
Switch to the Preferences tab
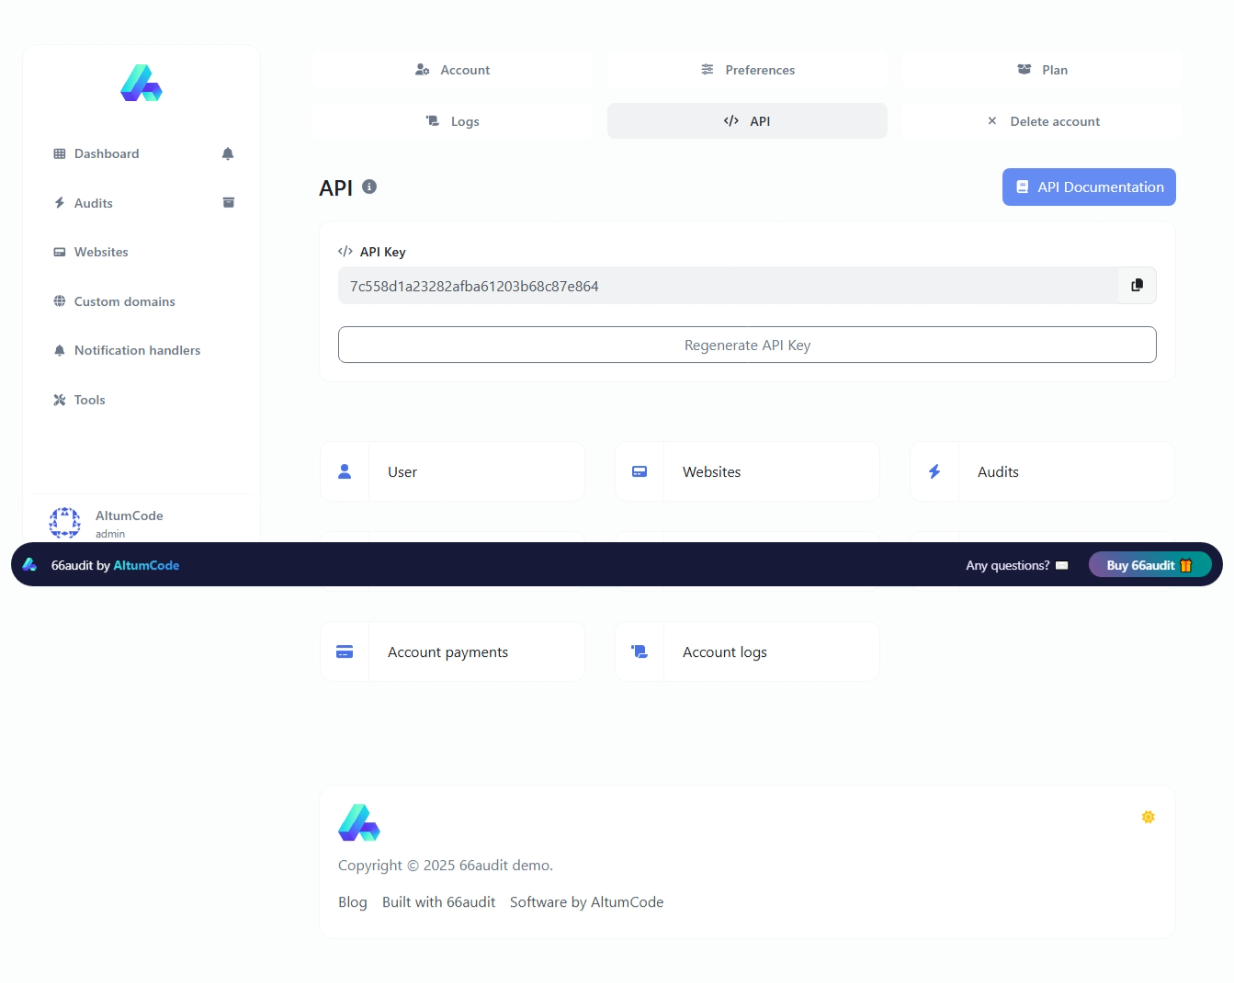pos(747,70)
